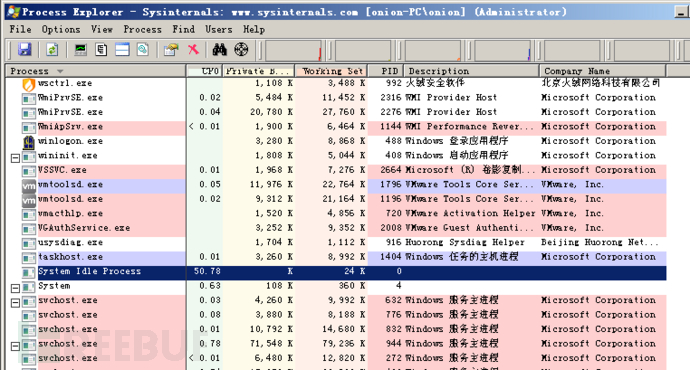
Task: Select the VSSVC.exe process
Action: (x=62, y=170)
